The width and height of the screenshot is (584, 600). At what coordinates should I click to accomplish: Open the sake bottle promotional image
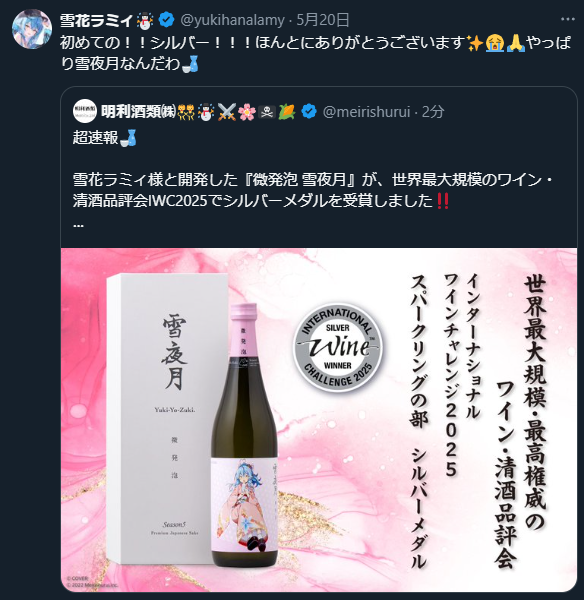click(319, 420)
